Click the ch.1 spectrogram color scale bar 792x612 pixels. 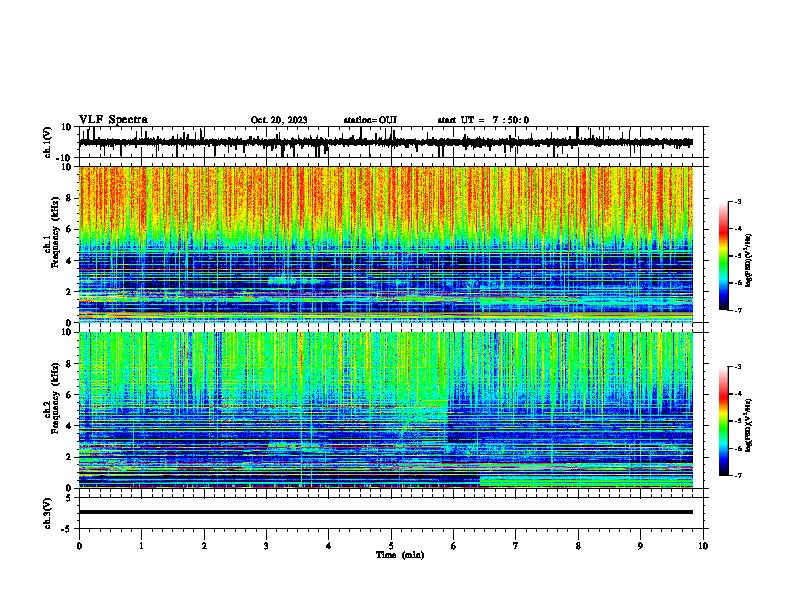pos(723,256)
